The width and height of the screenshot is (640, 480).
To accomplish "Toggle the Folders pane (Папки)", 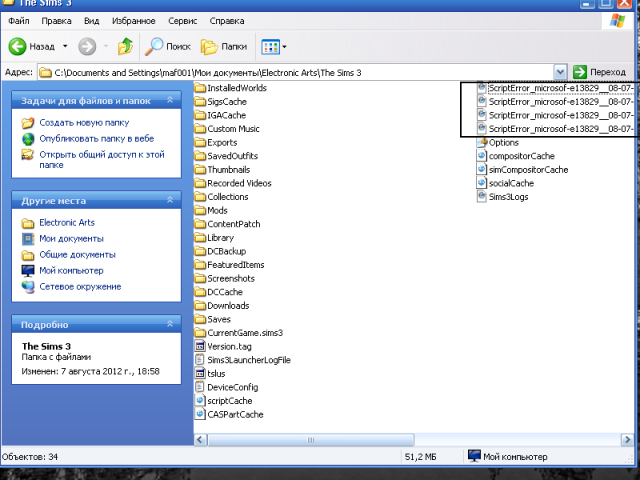I will [224, 46].
